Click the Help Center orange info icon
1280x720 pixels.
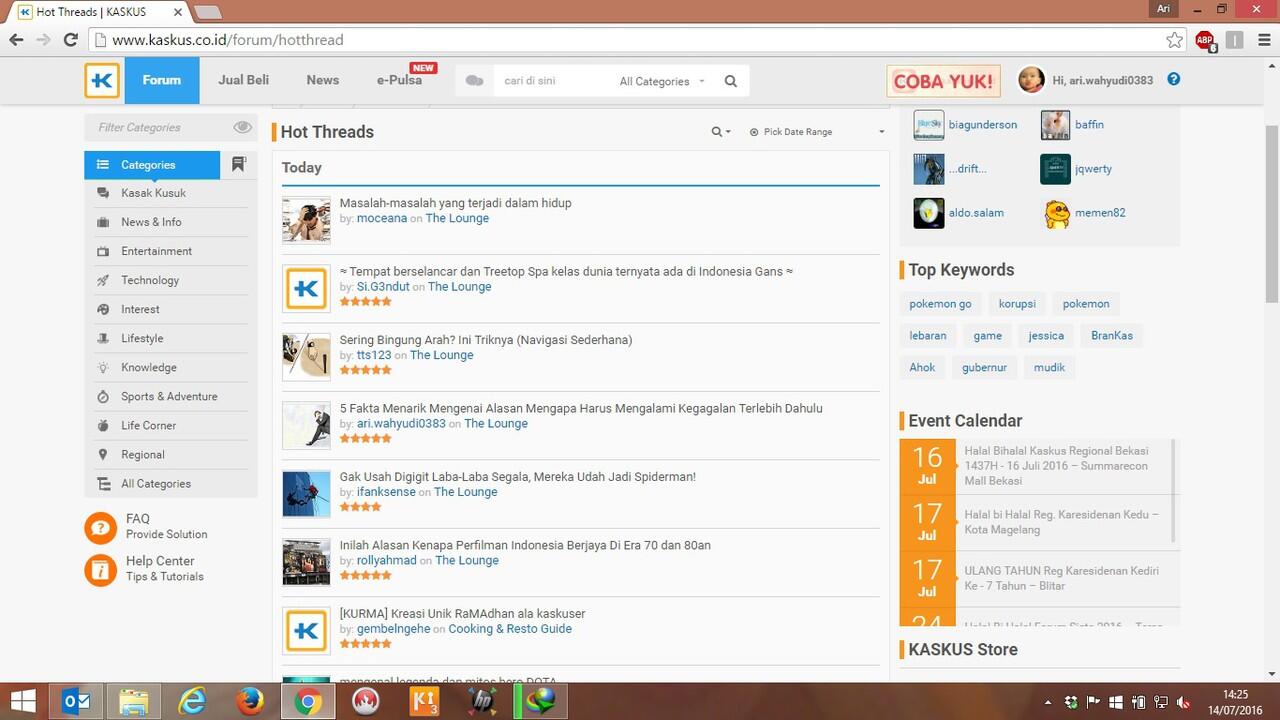click(101, 569)
